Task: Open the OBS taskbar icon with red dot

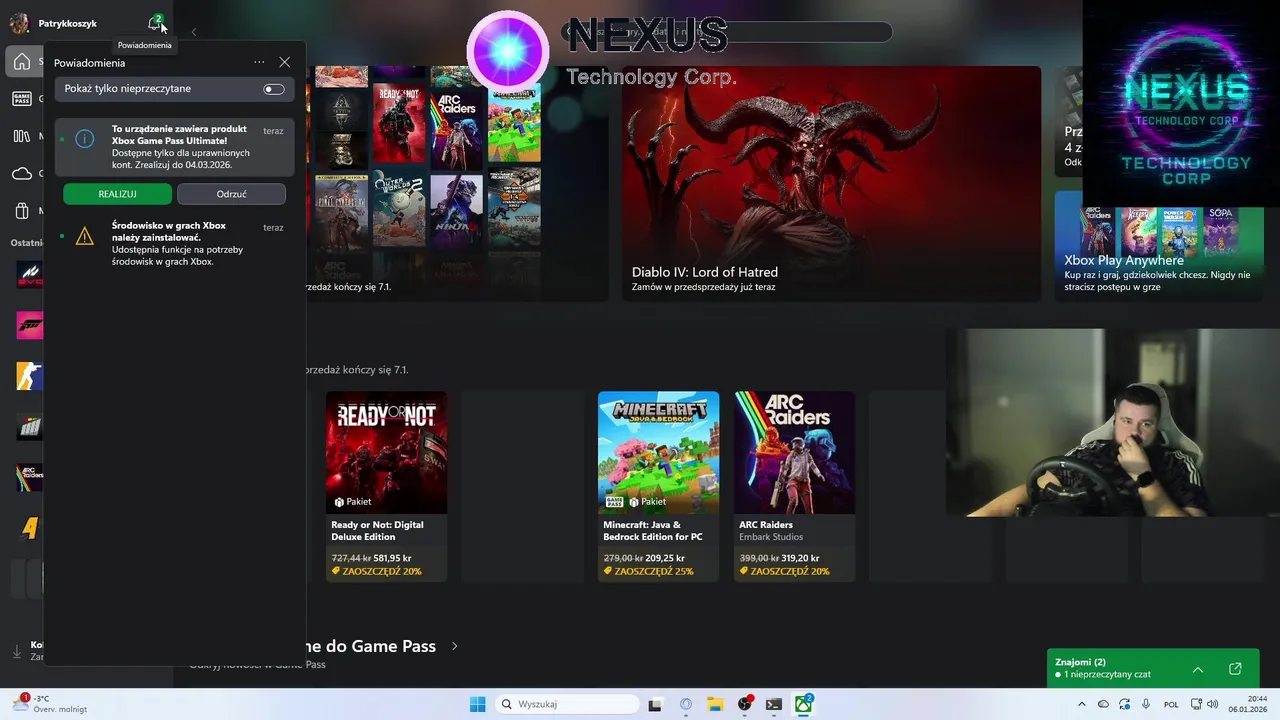Action: [745, 704]
